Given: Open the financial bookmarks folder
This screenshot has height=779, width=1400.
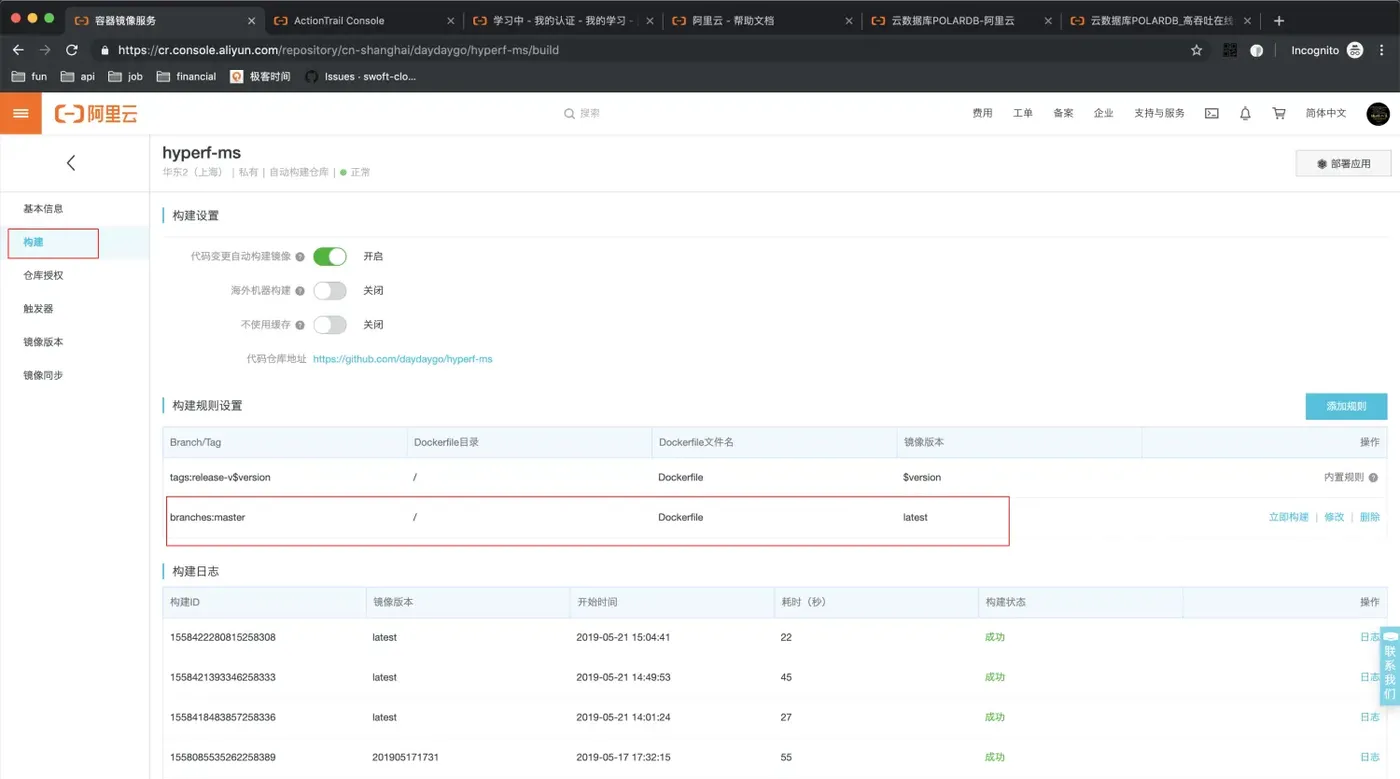Looking at the screenshot, I should (x=186, y=77).
